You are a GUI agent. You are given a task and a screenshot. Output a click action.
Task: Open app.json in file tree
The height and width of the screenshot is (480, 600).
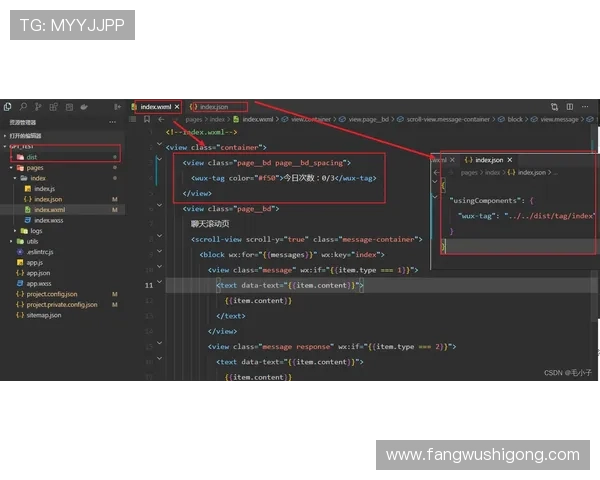[38, 272]
